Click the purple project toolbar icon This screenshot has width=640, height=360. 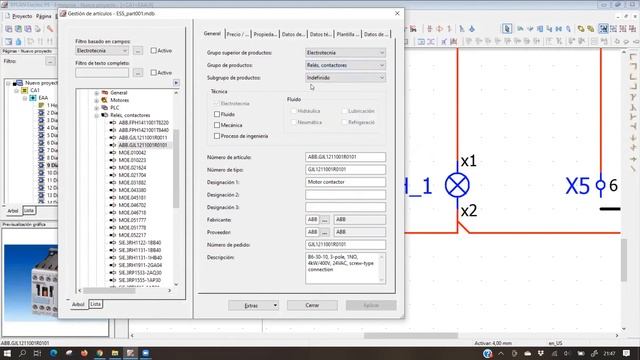pyautogui.click(x=28, y=29)
